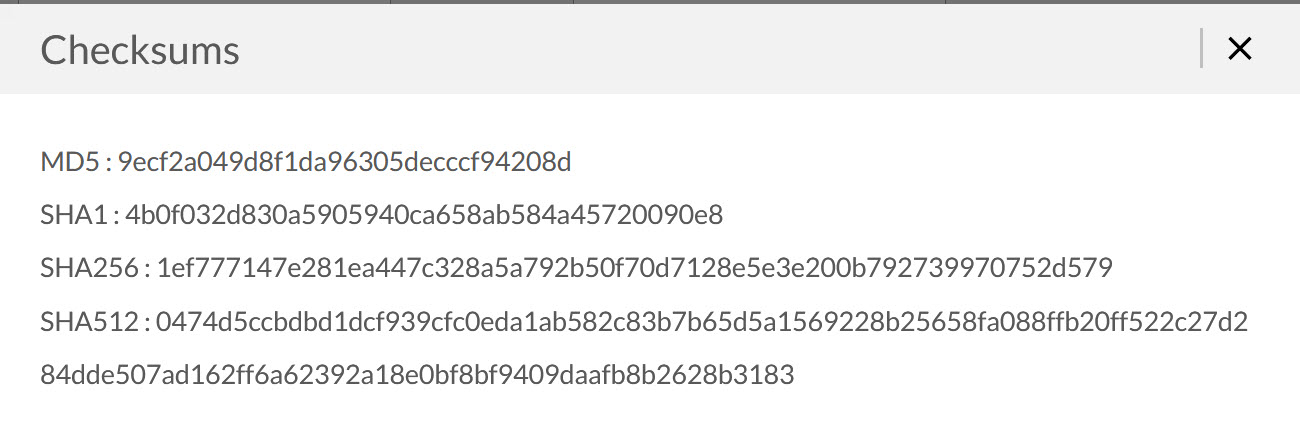Click the SHA512 hash line starting 0474d5cc

(x=701, y=322)
